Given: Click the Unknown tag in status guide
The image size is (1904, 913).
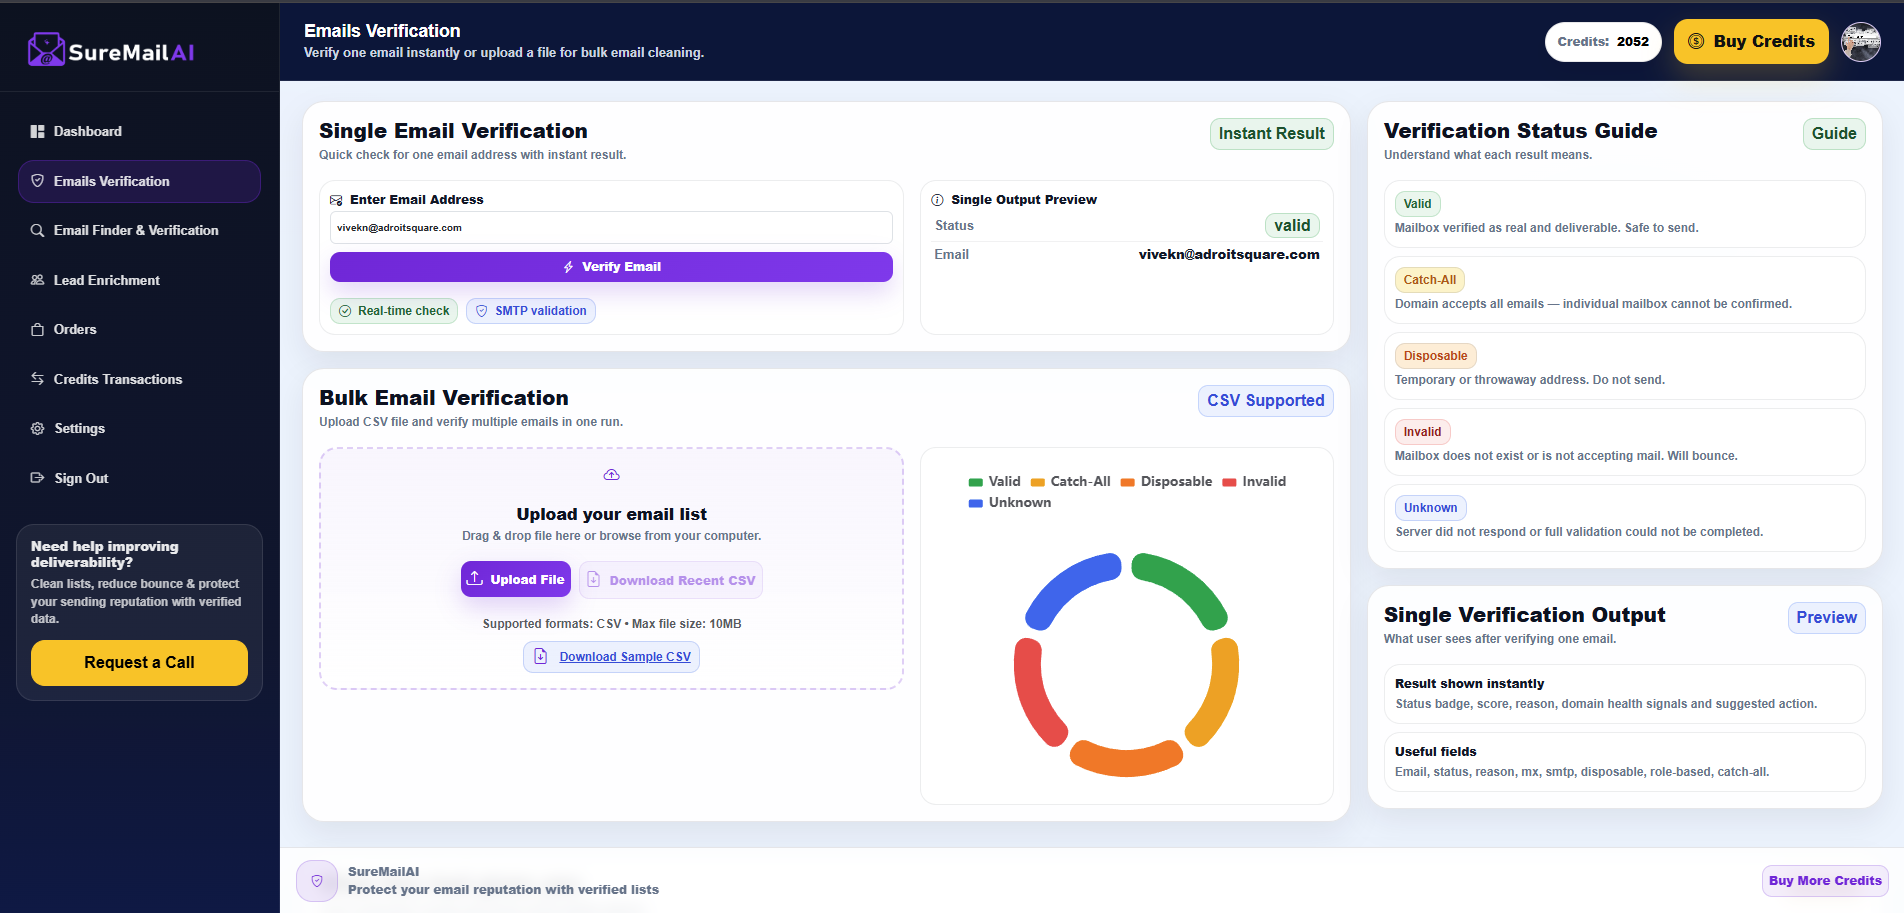Looking at the screenshot, I should click(x=1430, y=508).
